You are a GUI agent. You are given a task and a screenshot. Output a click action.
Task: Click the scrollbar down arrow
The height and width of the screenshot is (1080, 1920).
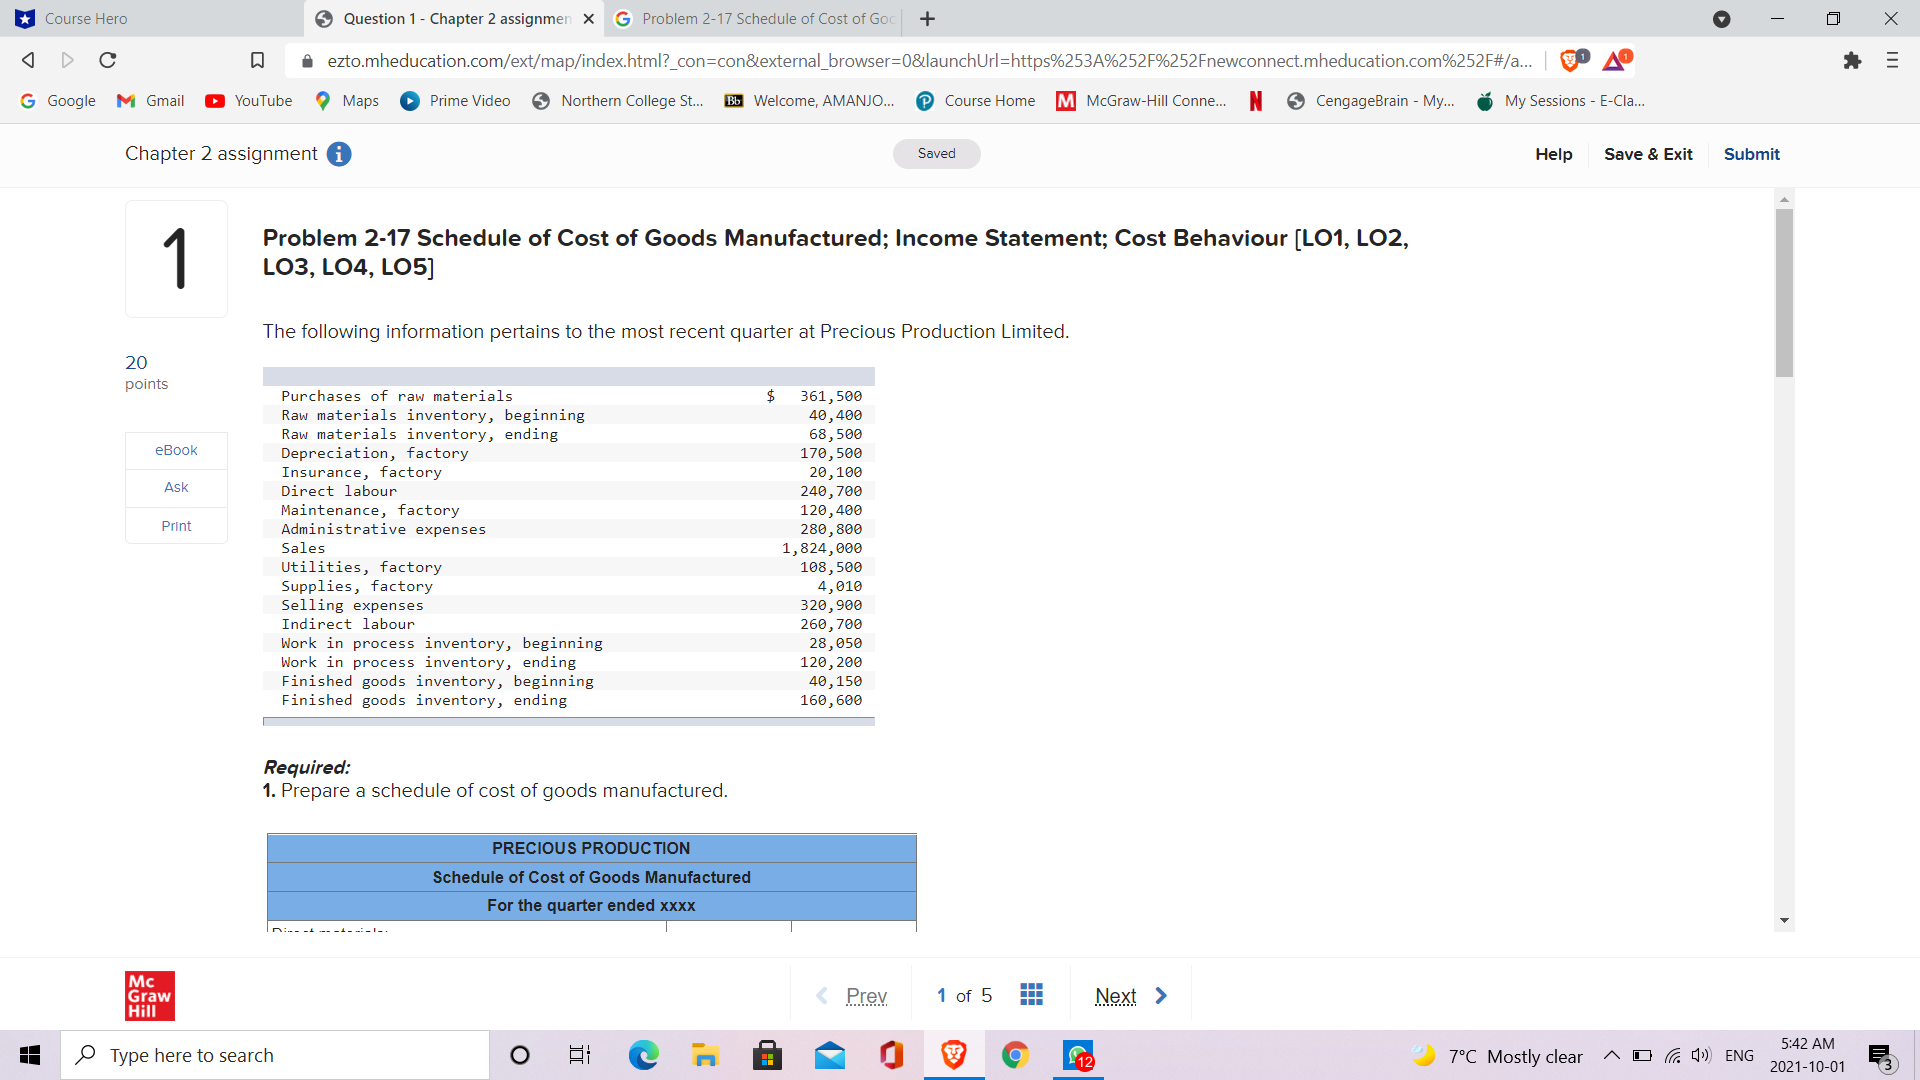(1784, 920)
